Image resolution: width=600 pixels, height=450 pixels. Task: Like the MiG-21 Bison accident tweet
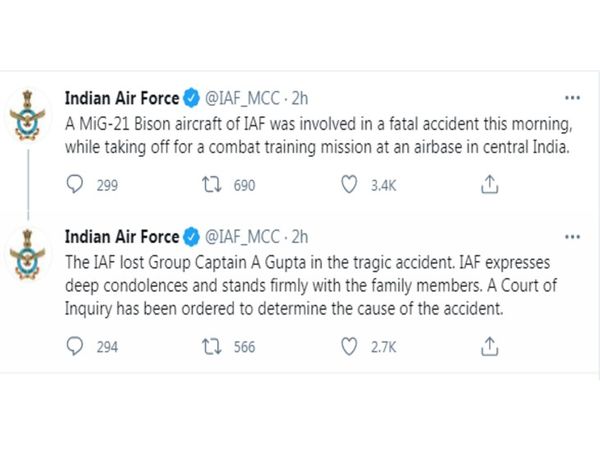tap(349, 184)
